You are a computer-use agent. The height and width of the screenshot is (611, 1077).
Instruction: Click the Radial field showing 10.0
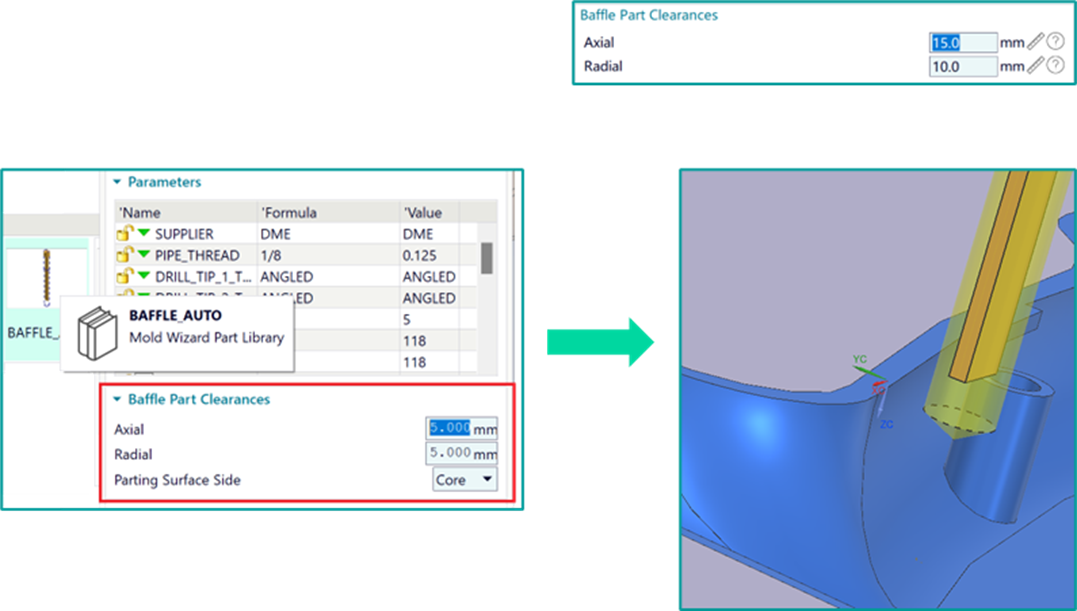963,66
